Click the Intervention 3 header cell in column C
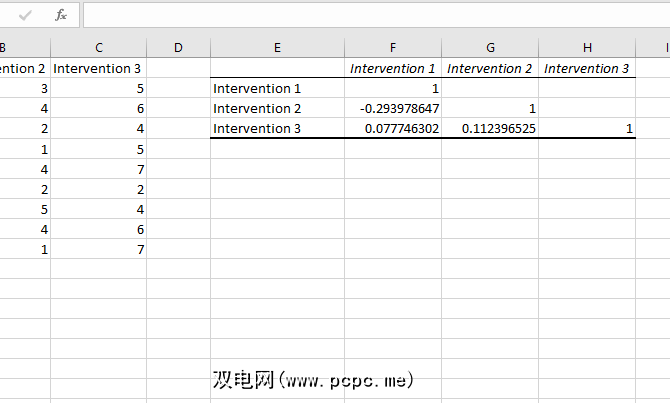 [x=98, y=69]
